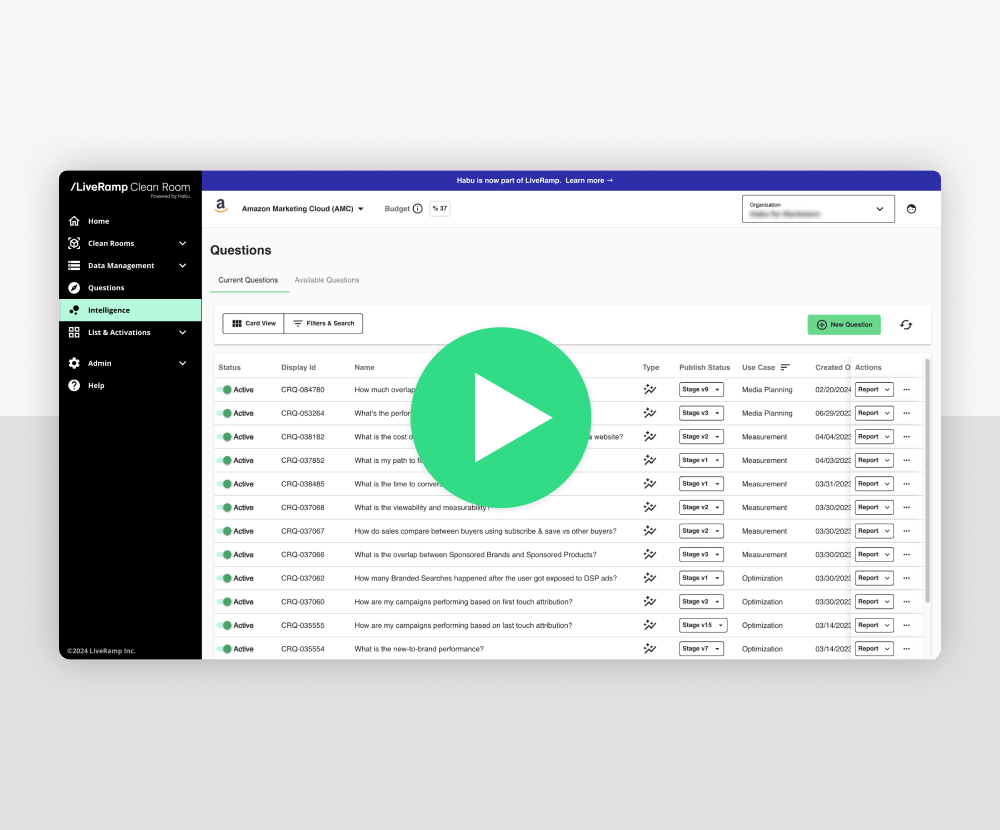1000x830 pixels.
Task: Open Amazon Marketing Cloud (AMC) dropdown
Action: click(302, 209)
